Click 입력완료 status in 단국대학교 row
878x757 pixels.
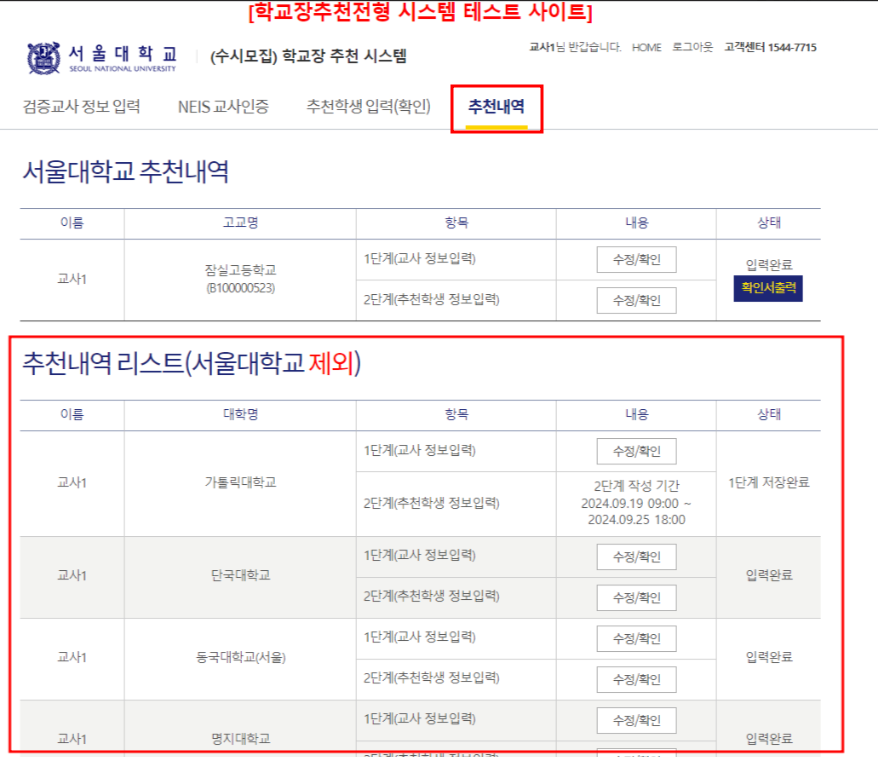coord(769,576)
